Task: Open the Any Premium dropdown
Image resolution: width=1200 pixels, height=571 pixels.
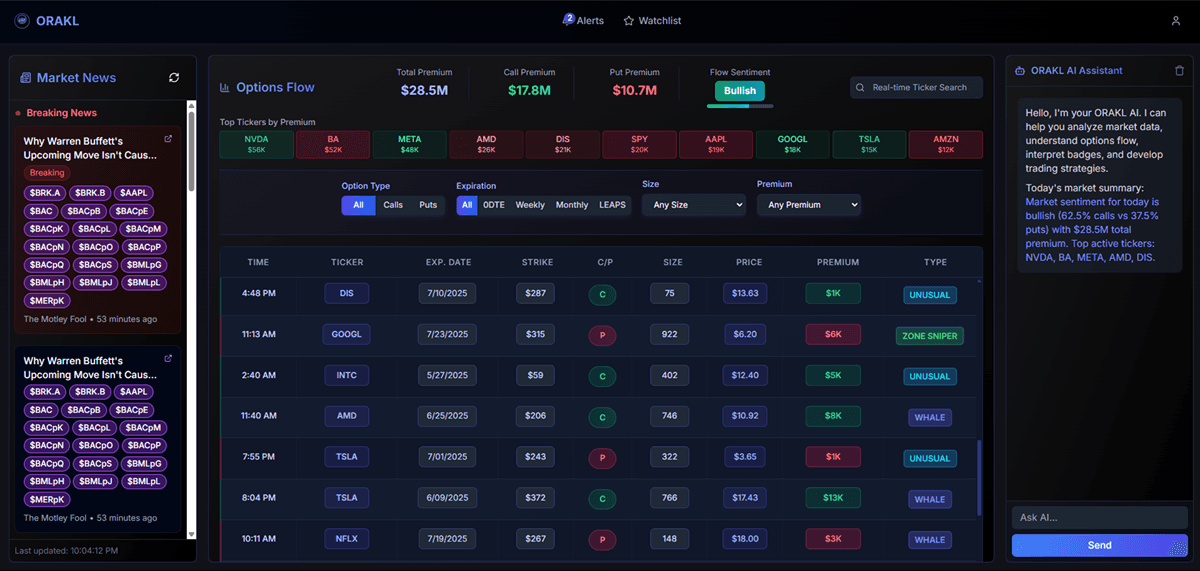Action: 809,205
